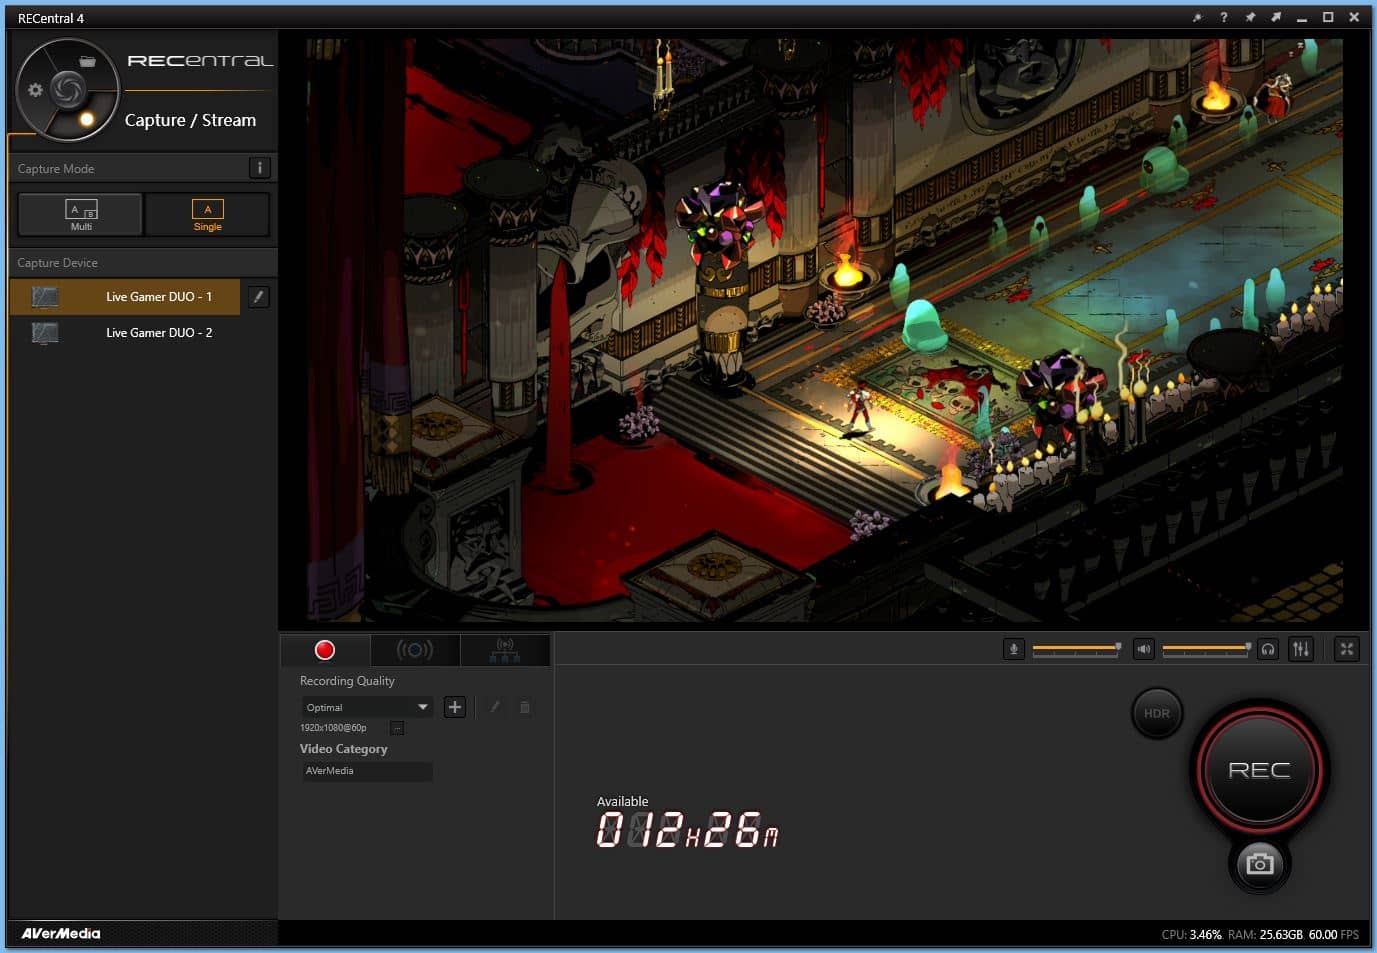
Task: Open the file folder on the dial
Action: 87,62
